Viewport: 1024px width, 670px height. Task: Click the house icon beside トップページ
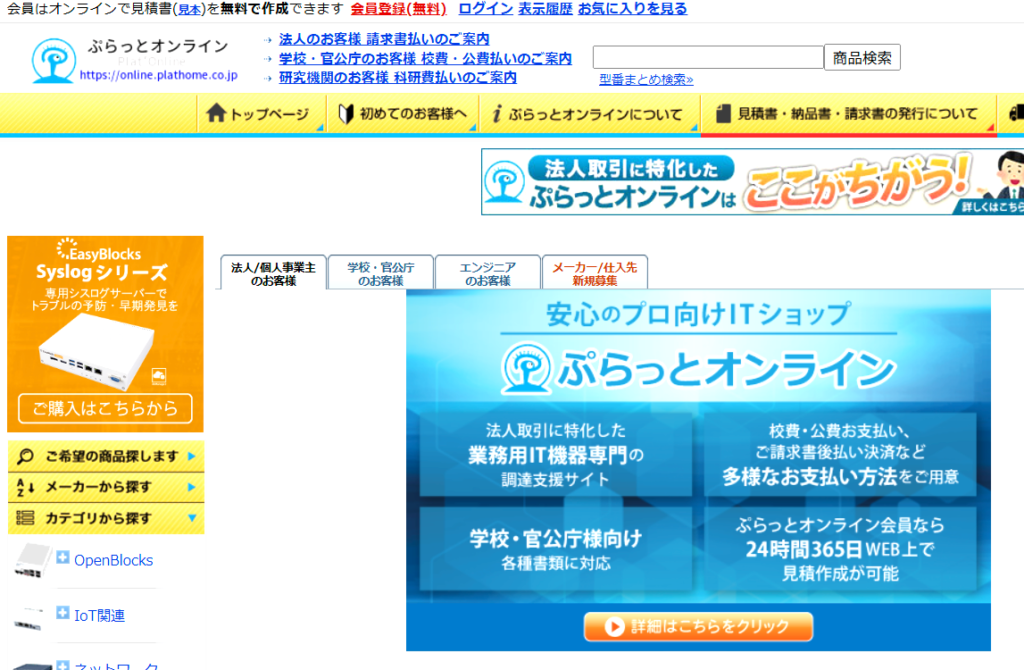216,113
